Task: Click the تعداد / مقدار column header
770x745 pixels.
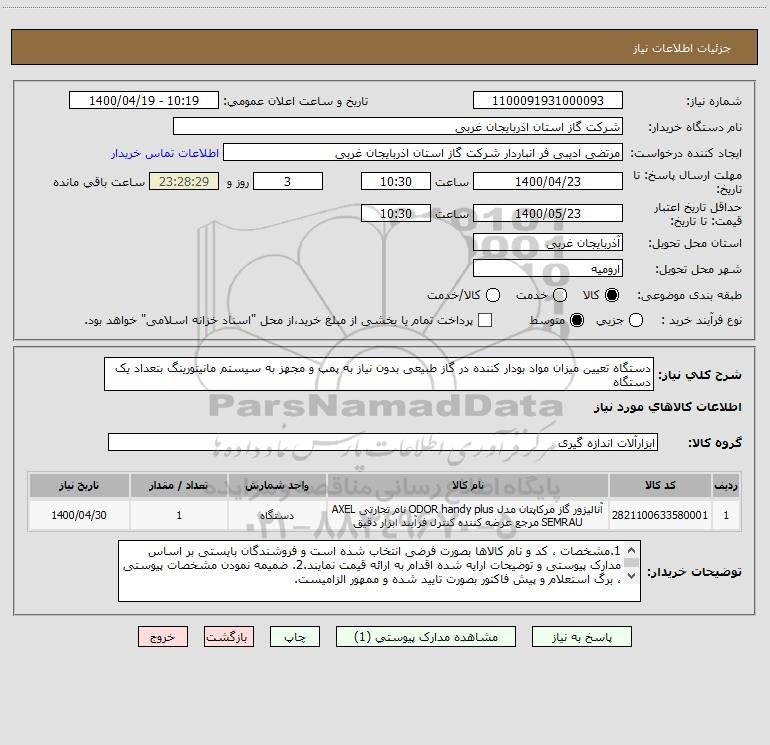Action: pos(179,485)
